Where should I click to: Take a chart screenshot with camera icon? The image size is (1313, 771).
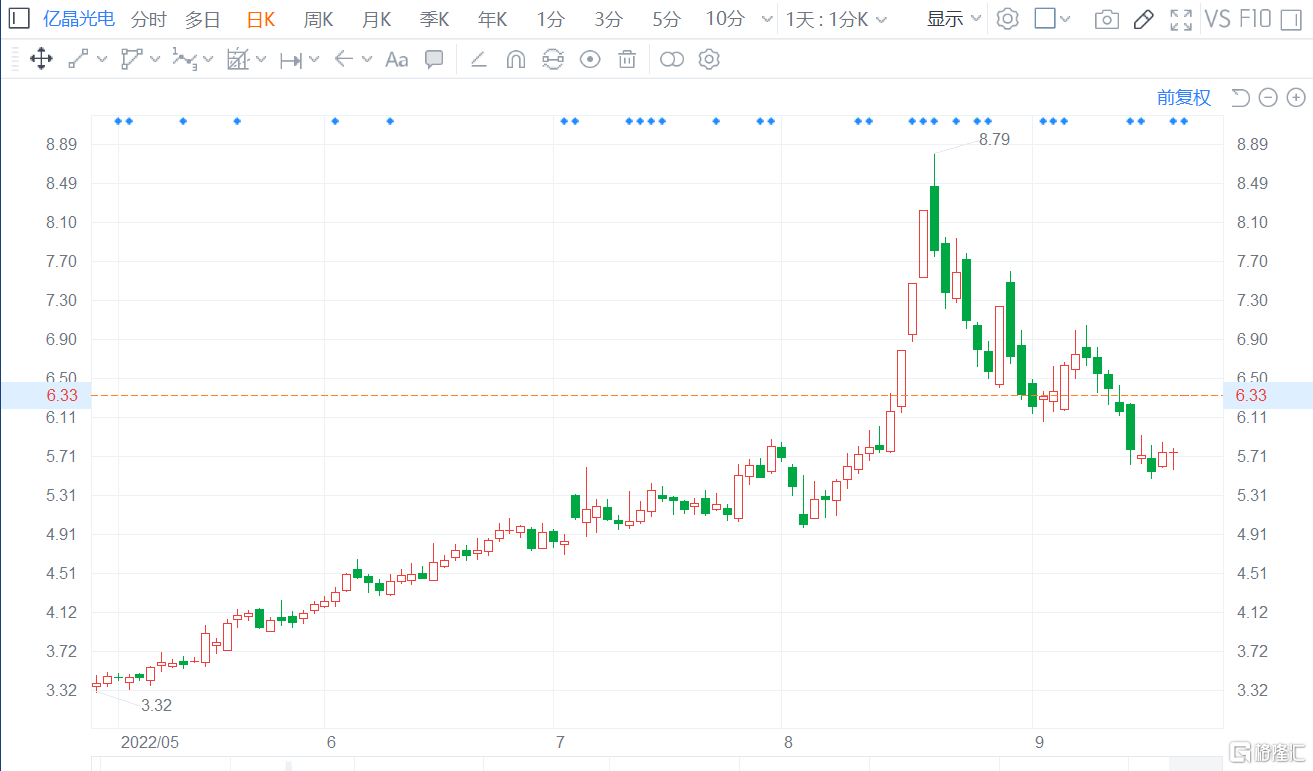[x=1106, y=19]
